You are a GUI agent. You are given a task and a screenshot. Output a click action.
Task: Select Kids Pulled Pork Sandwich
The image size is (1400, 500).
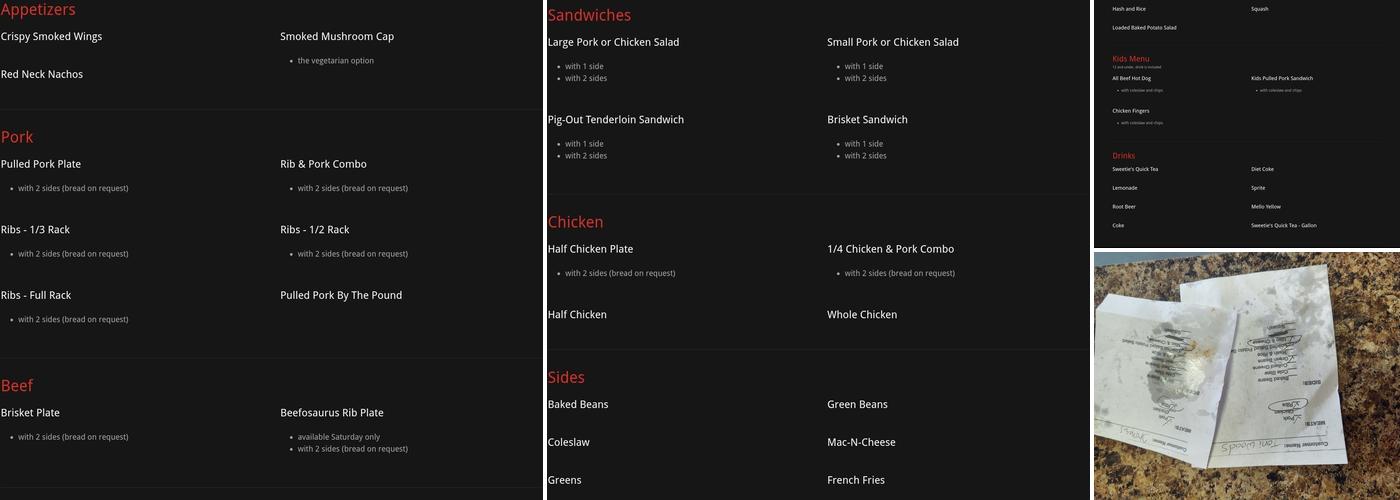pyautogui.click(x=1282, y=78)
